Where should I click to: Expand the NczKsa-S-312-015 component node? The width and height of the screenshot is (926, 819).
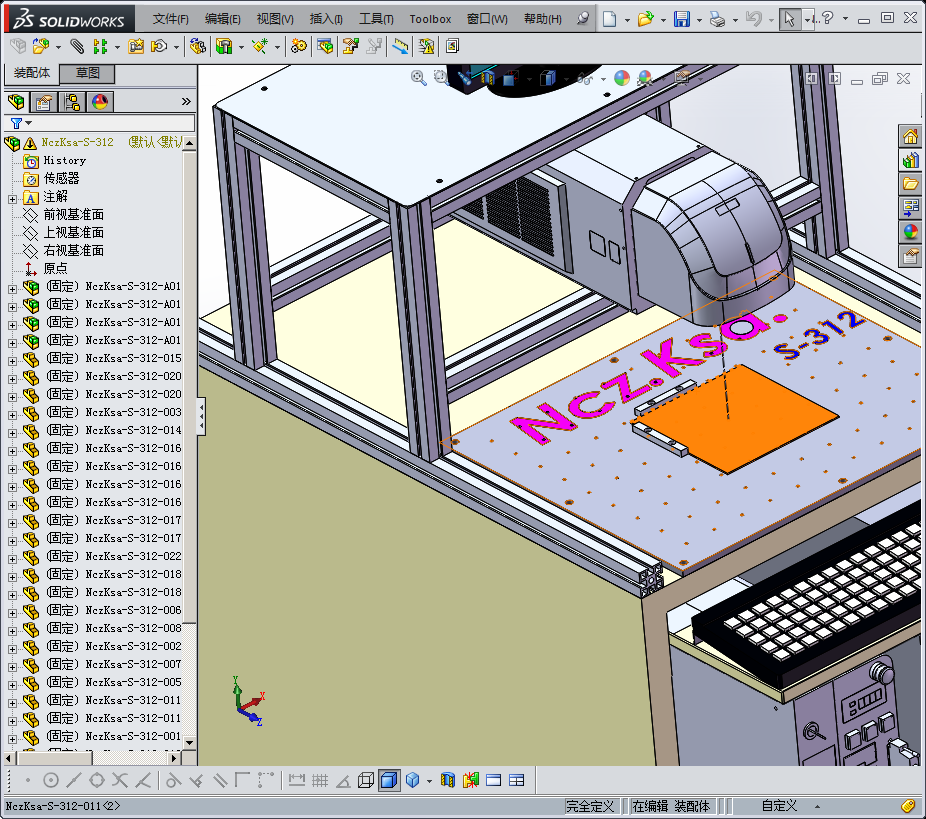click(12, 361)
